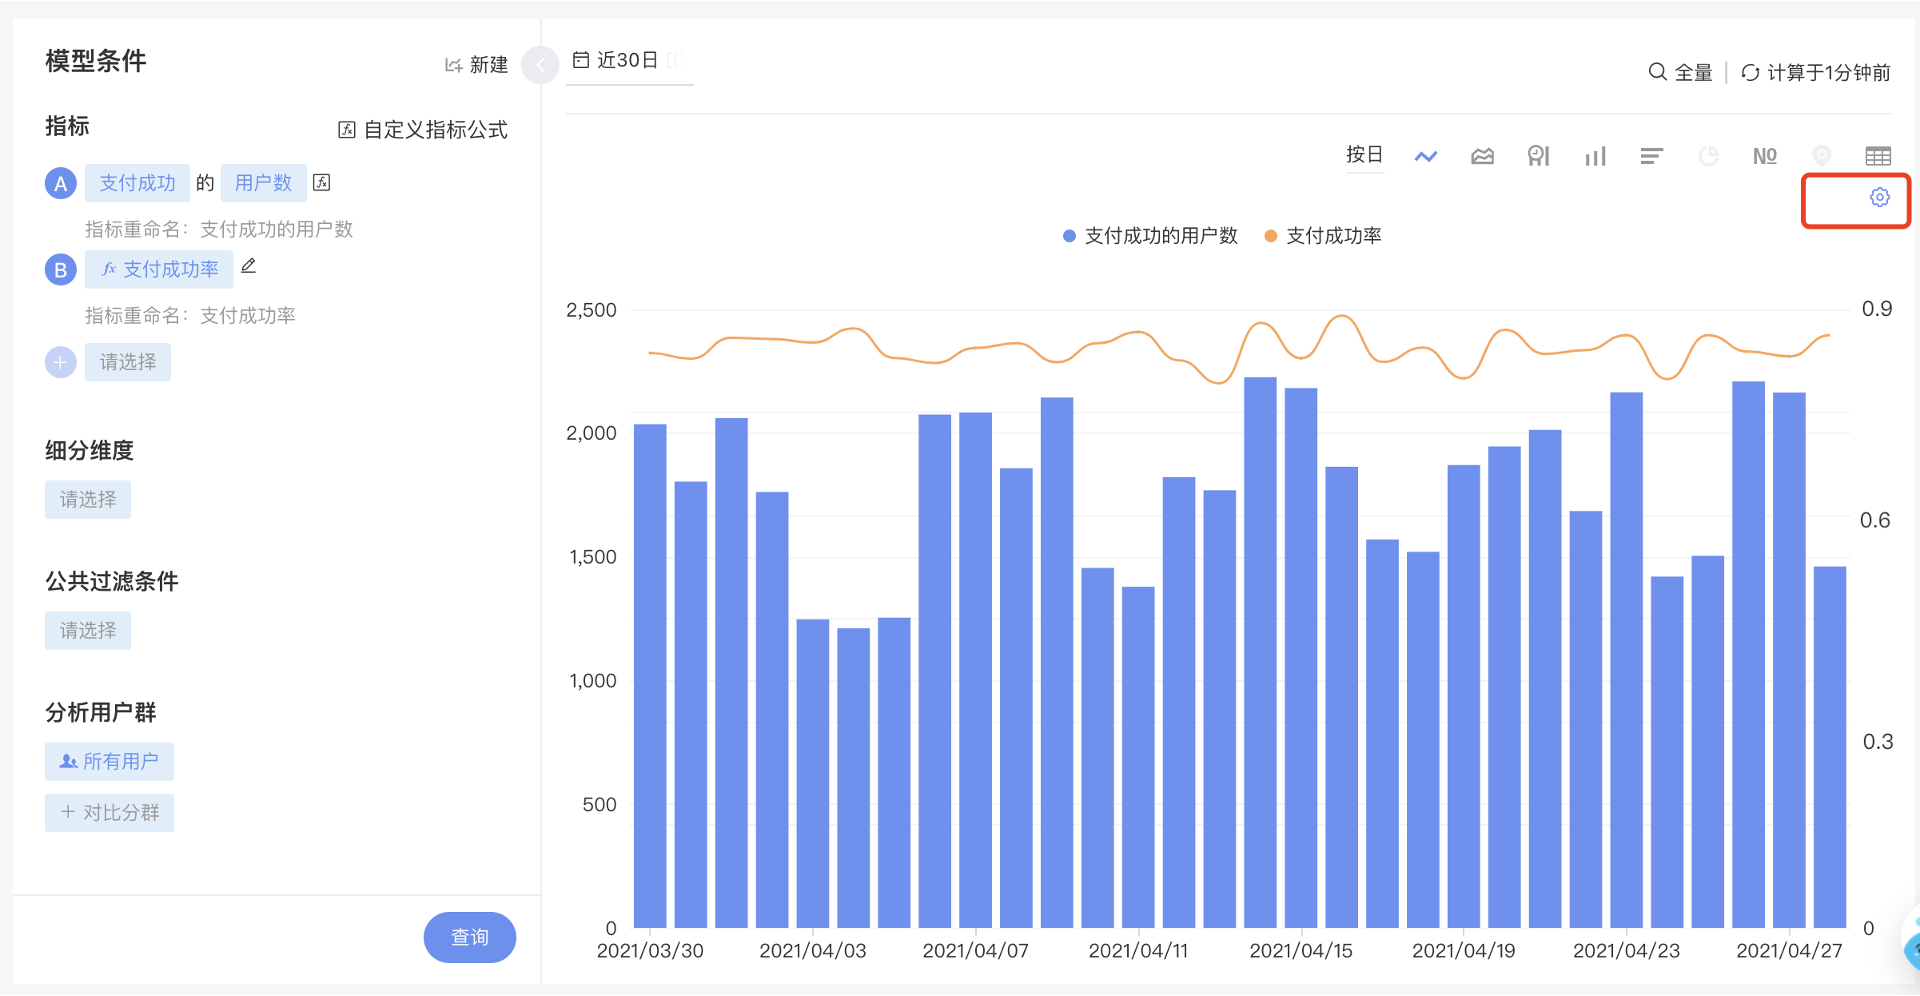
Task: Change the 支付成功 event selector
Action: (x=137, y=183)
